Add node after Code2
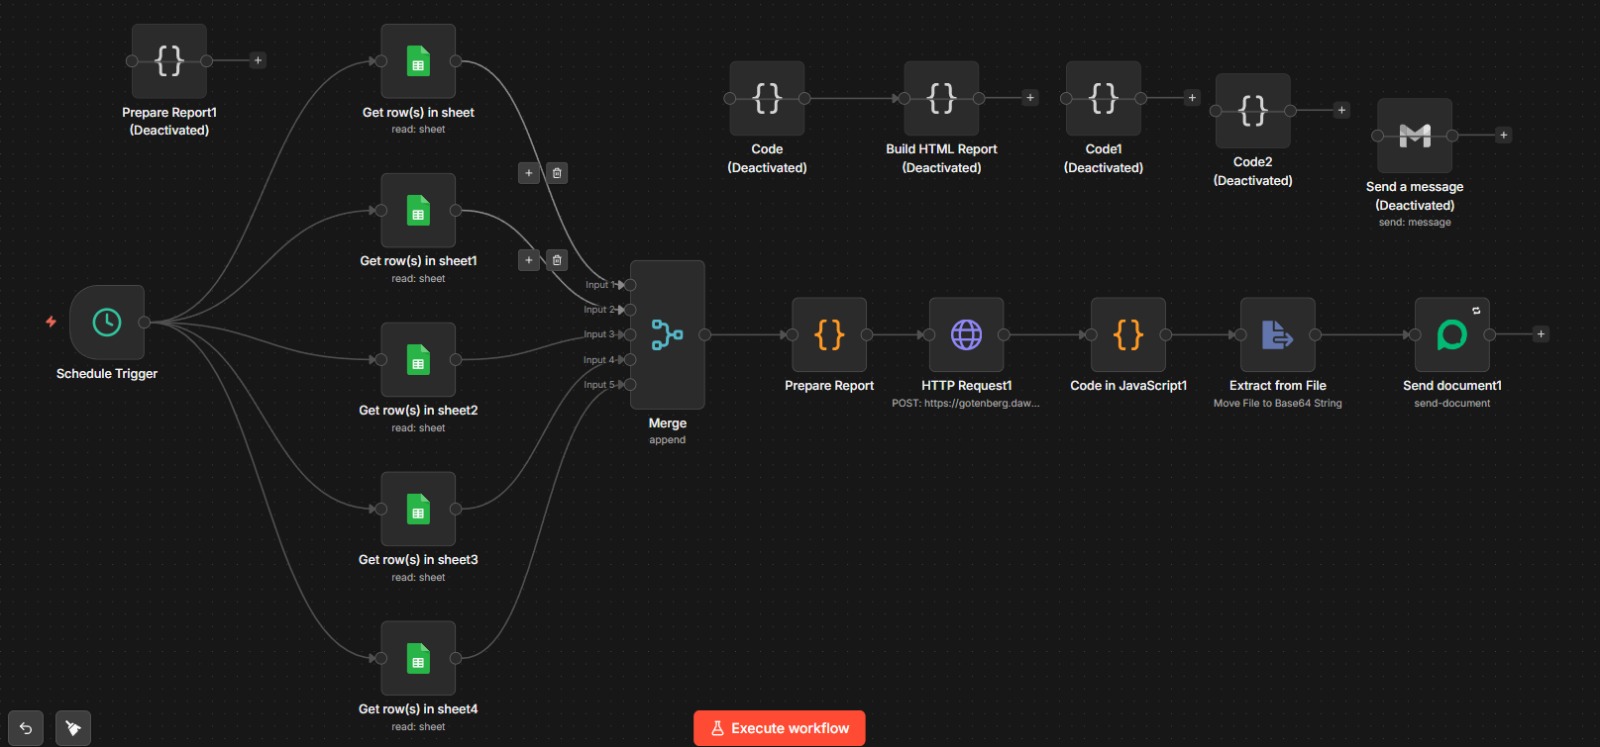 point(1342,110)
